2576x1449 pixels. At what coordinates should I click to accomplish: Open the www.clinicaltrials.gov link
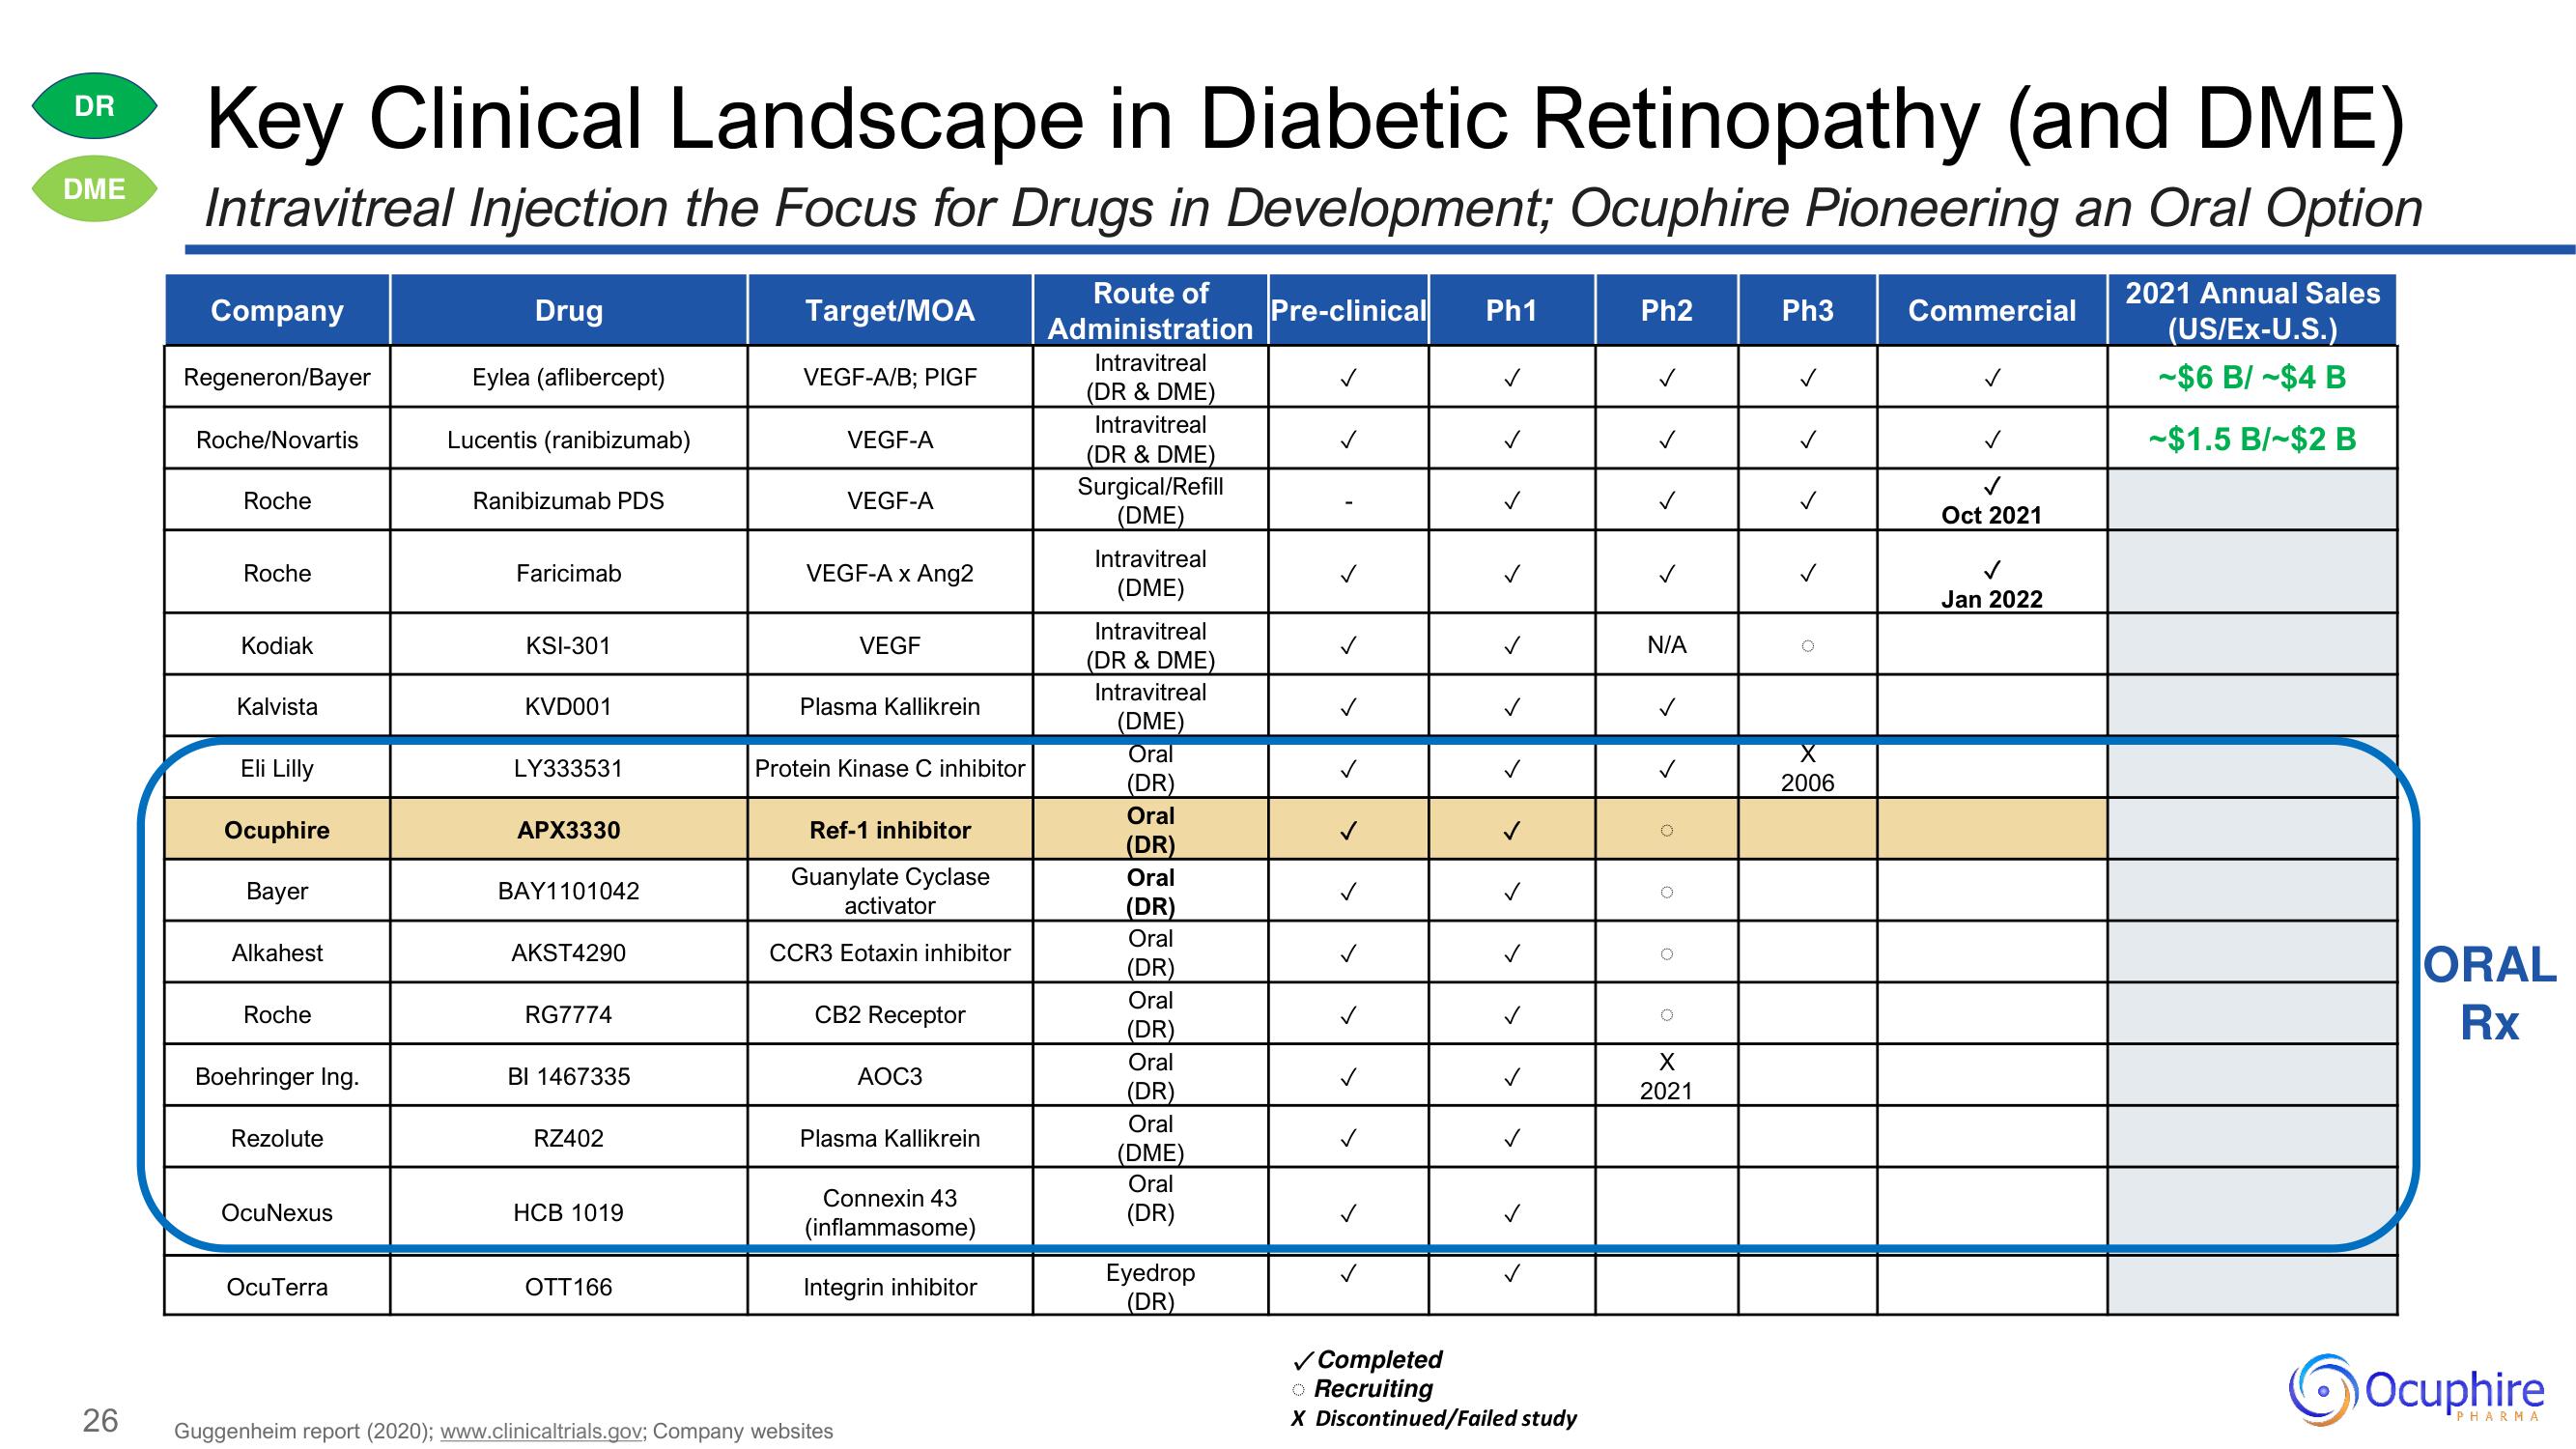tap(540, 1431)
